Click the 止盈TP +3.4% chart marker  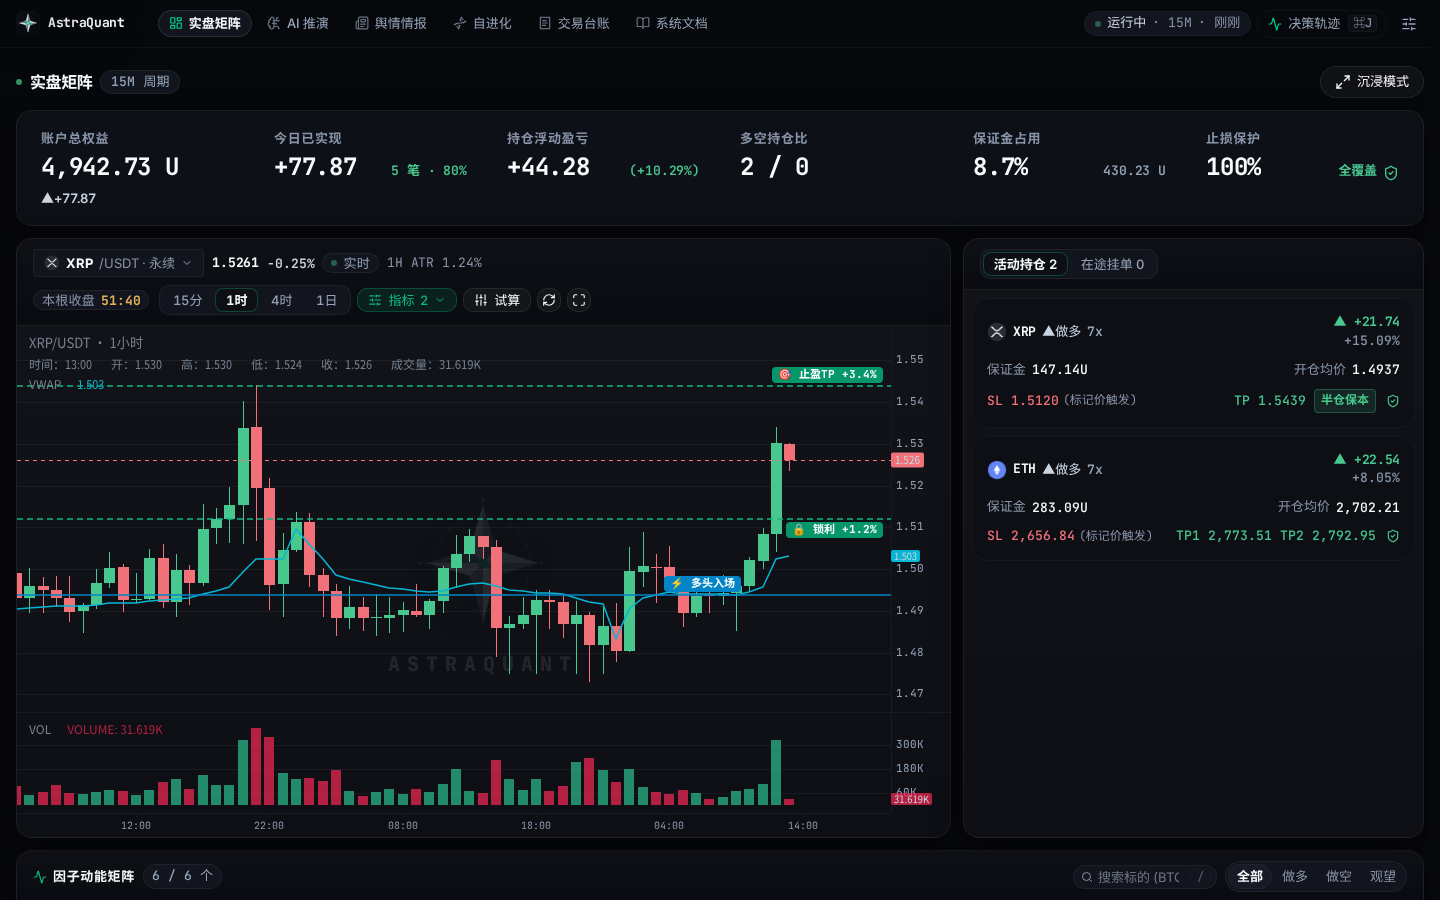[x=827, y=375]
